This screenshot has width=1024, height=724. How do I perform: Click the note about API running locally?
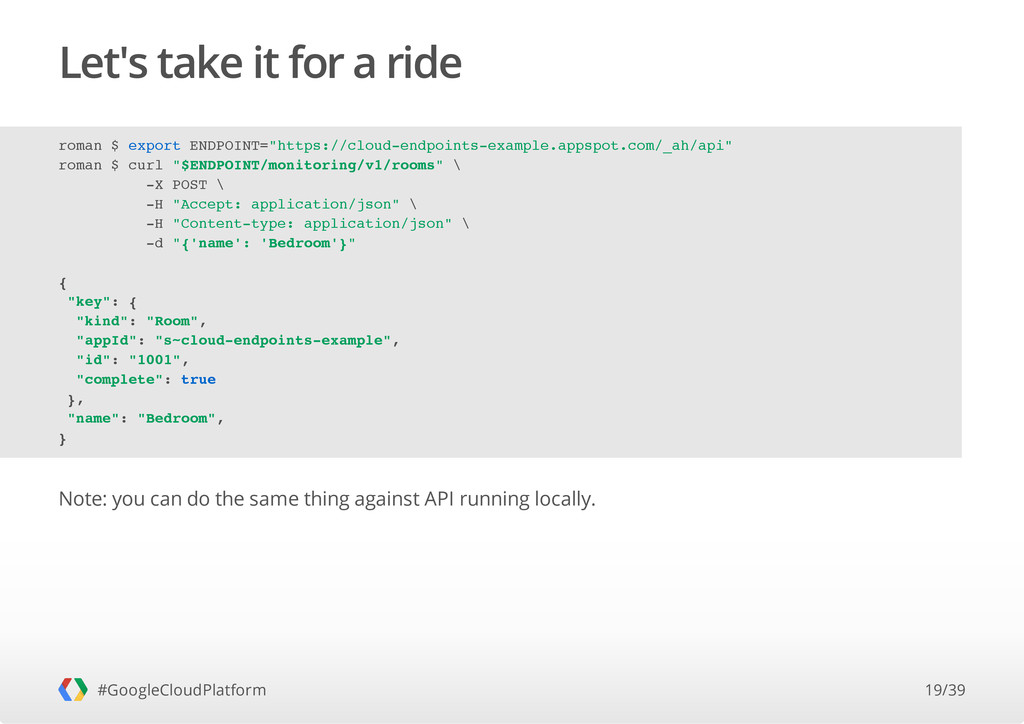pyautogui.click(x=327, y=499)
